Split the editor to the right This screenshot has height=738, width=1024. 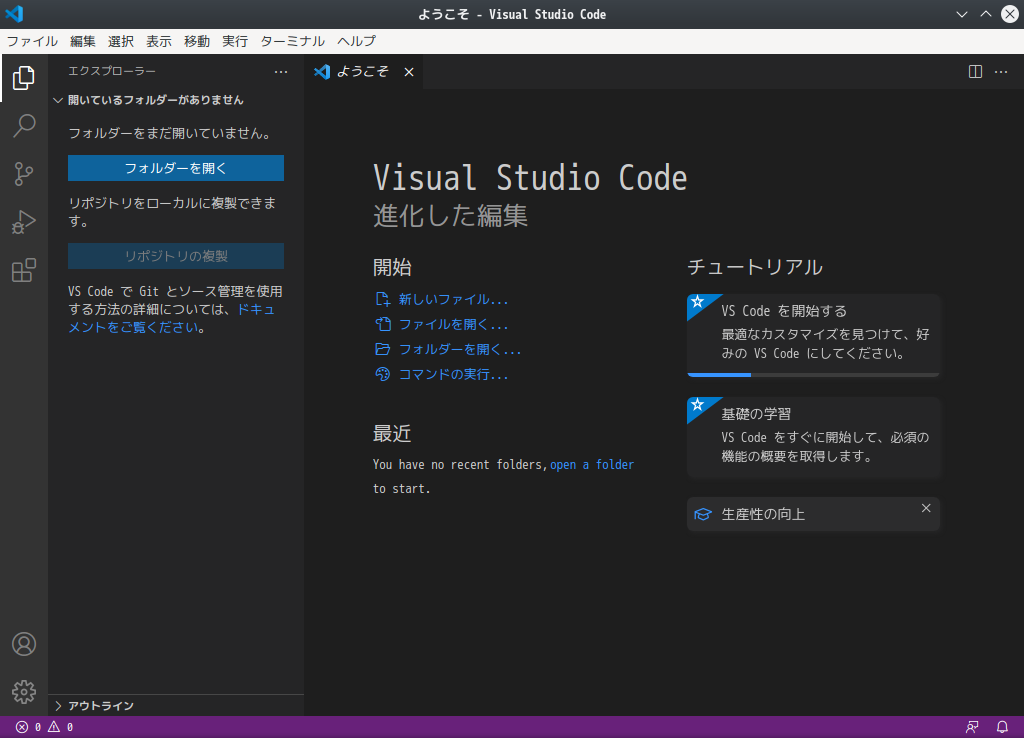[x=975, y=72]
